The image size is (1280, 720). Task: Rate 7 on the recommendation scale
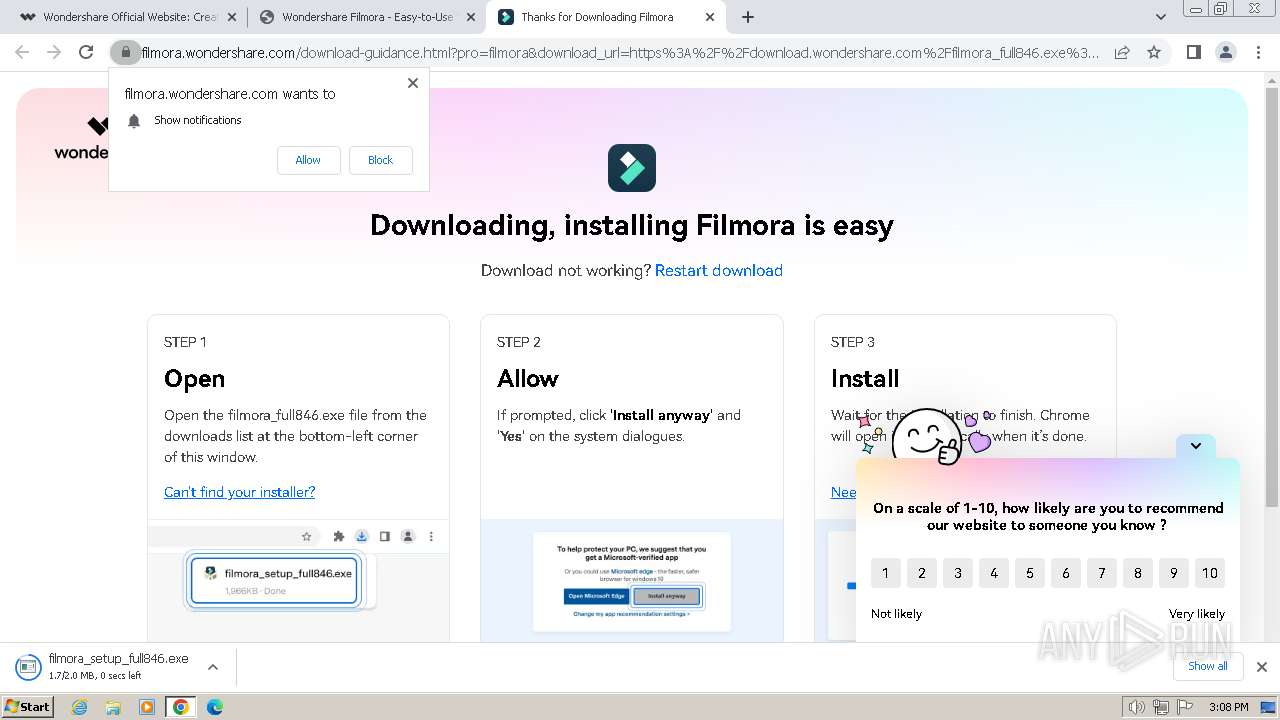coord(1101,573)
